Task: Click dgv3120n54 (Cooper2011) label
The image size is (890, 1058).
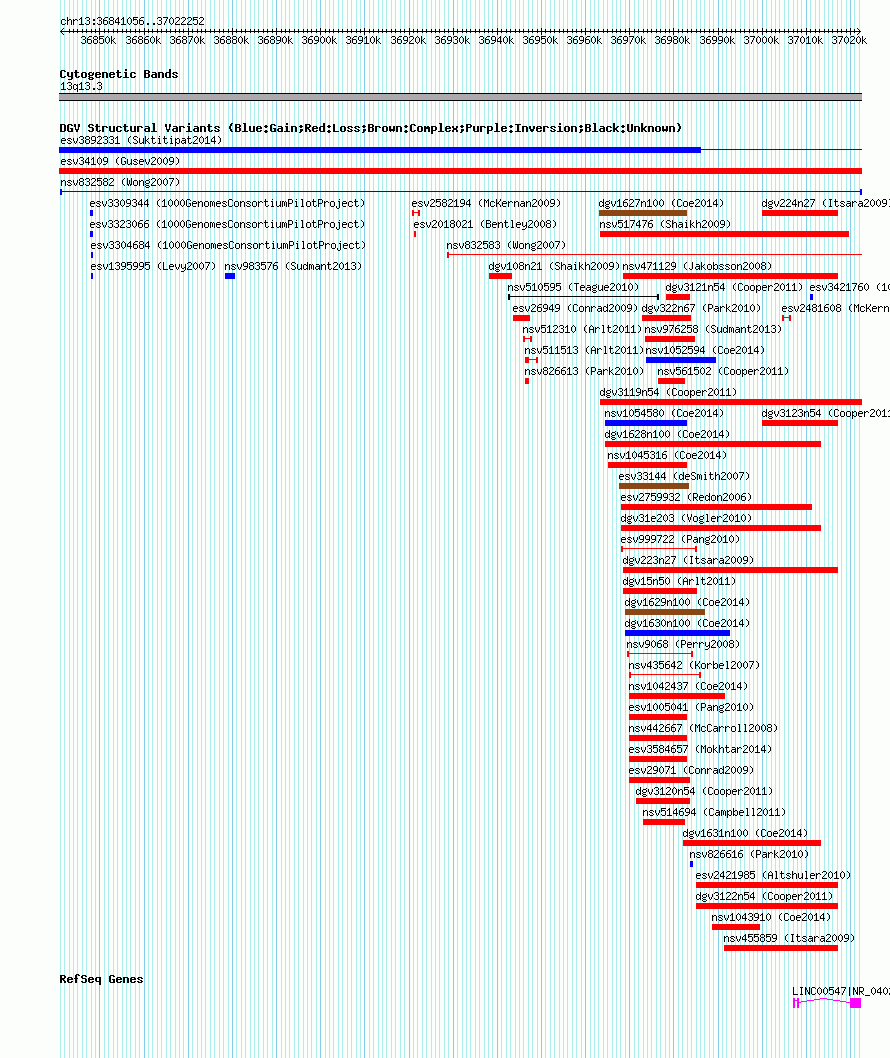Action: coord(704,791)
